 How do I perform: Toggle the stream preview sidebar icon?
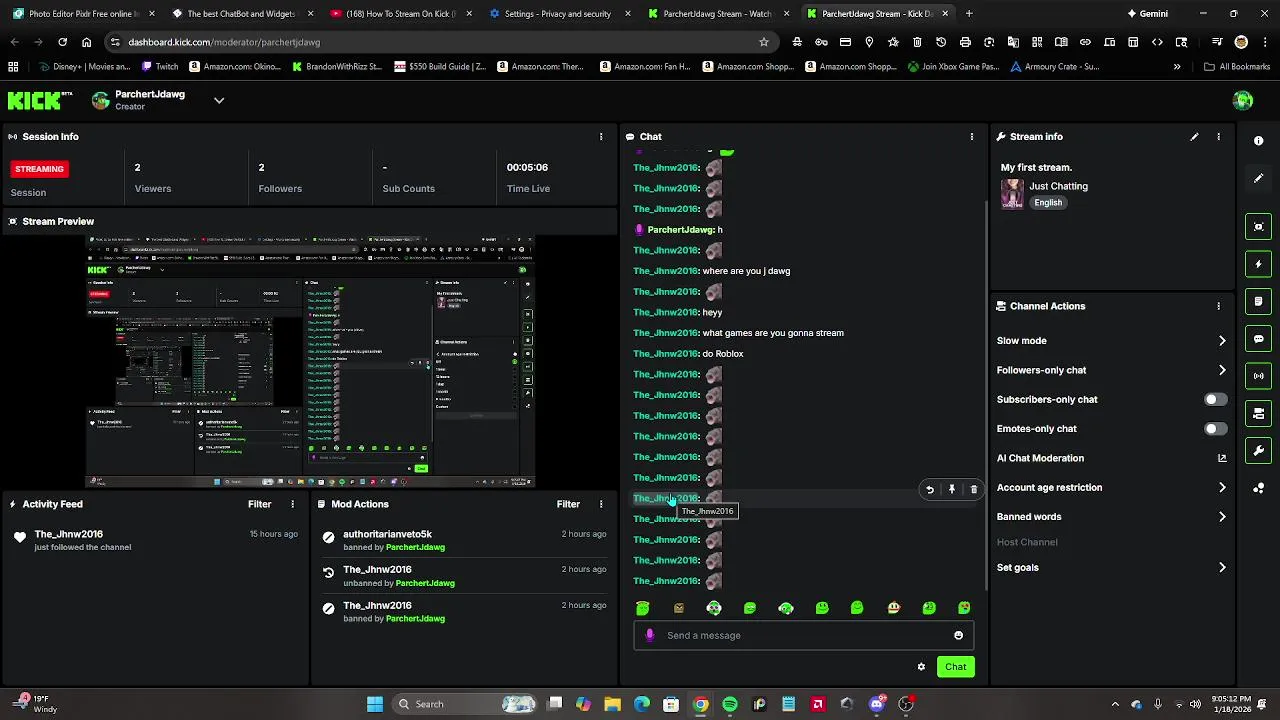pos(1258,227)
